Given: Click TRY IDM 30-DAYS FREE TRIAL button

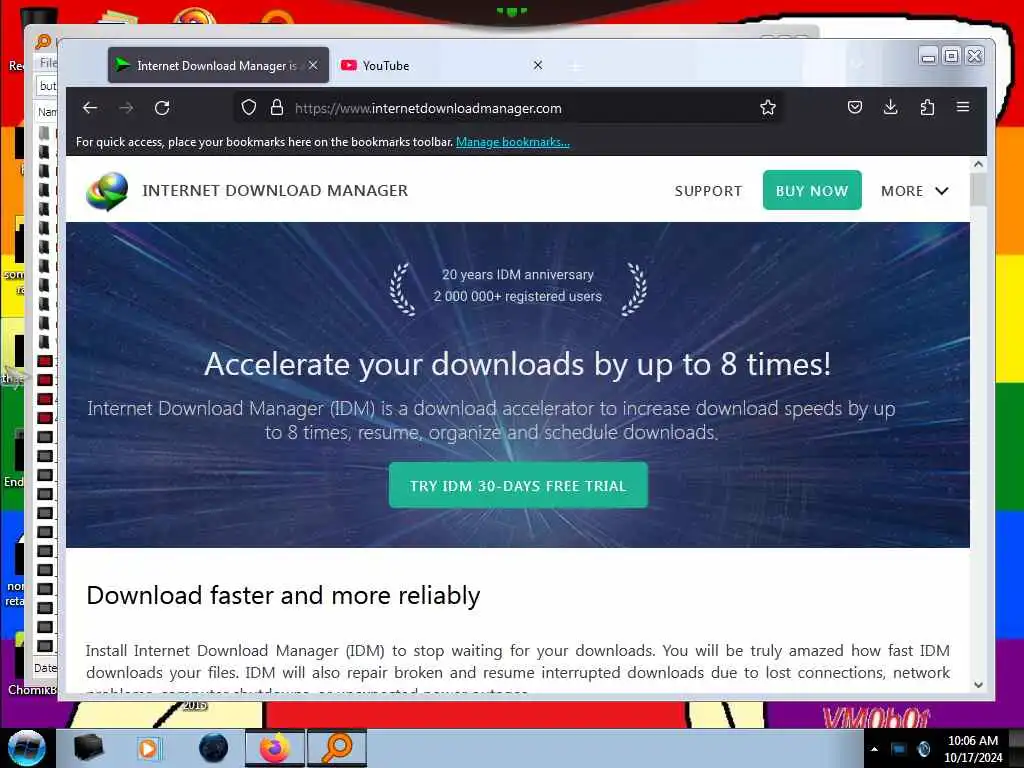Looking at the screenshot, I should point(518,485).
